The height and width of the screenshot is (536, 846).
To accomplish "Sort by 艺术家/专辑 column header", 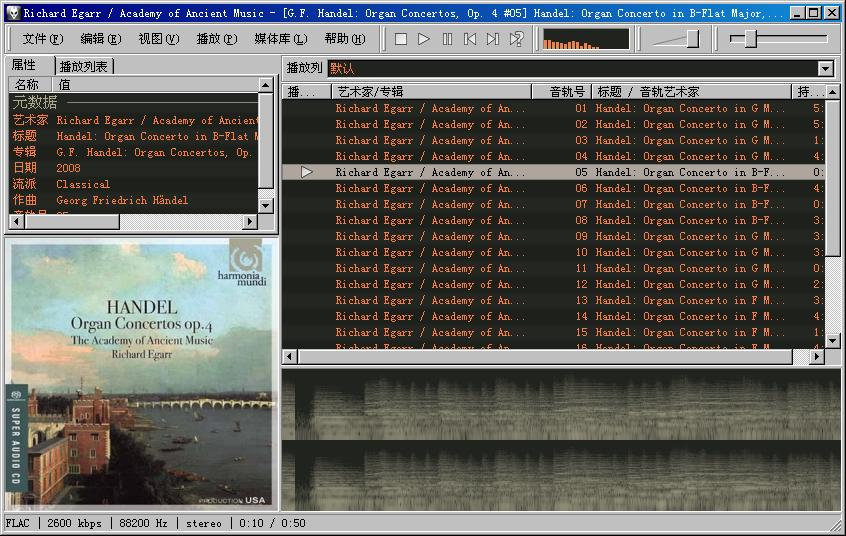I will point(431,92).
